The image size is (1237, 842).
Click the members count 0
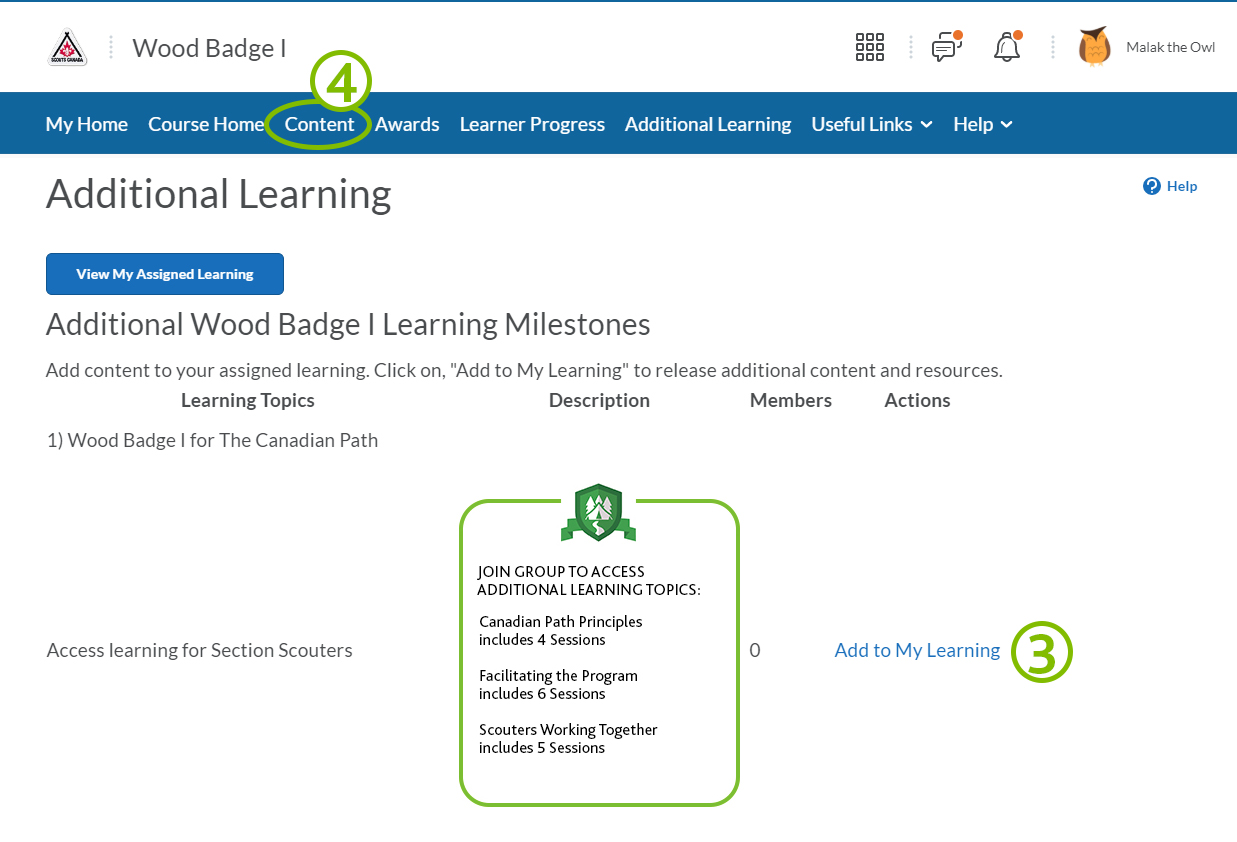pos(755,650)
